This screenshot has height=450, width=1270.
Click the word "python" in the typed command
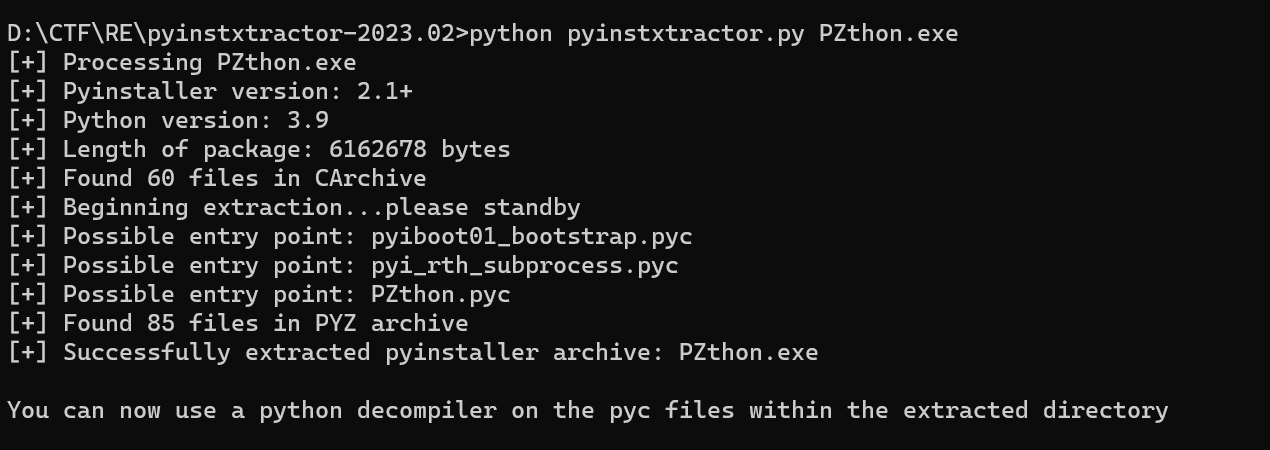510,33
